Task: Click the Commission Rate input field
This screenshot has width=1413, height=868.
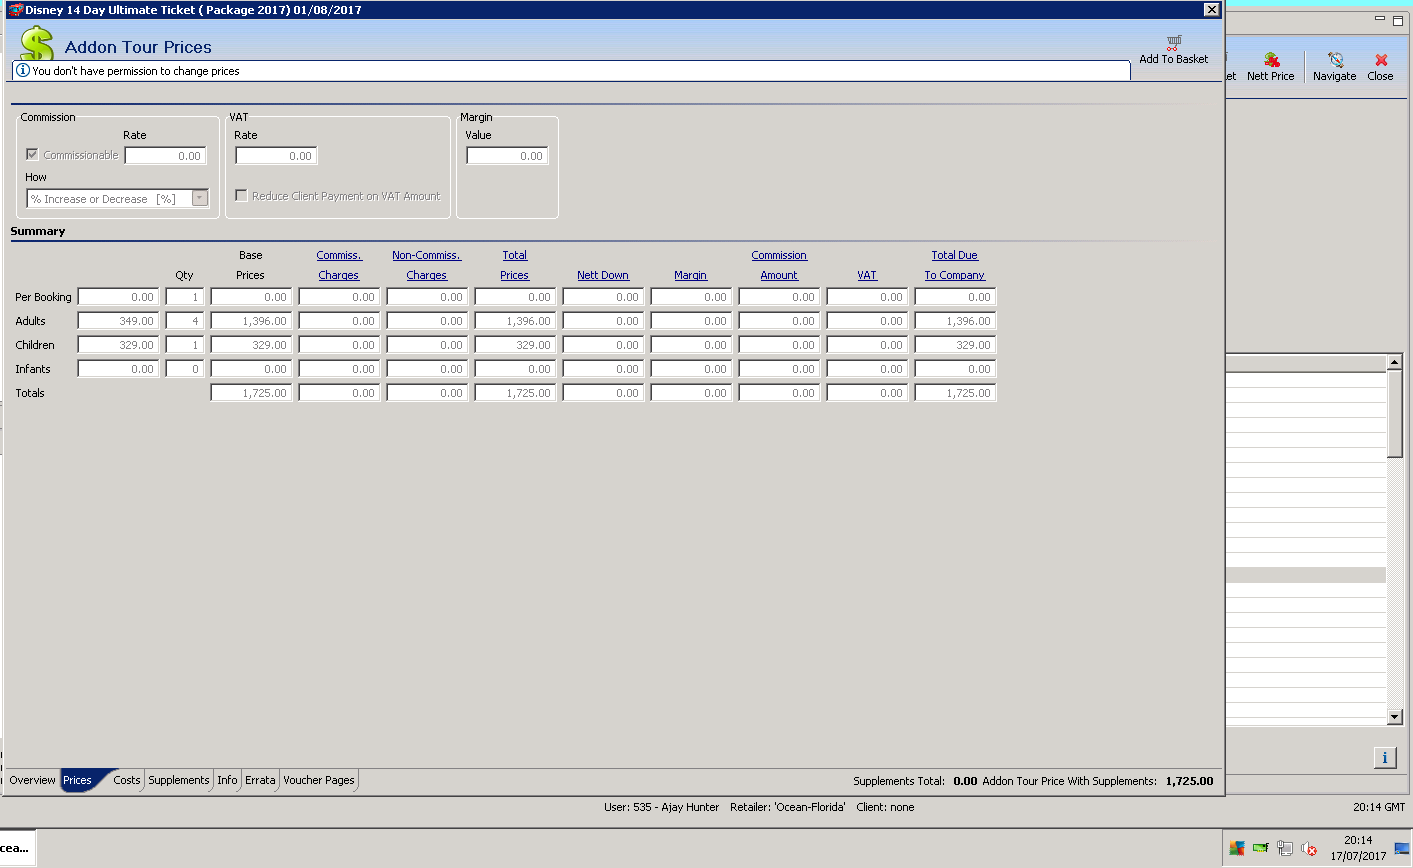Action: click(165, 156)
